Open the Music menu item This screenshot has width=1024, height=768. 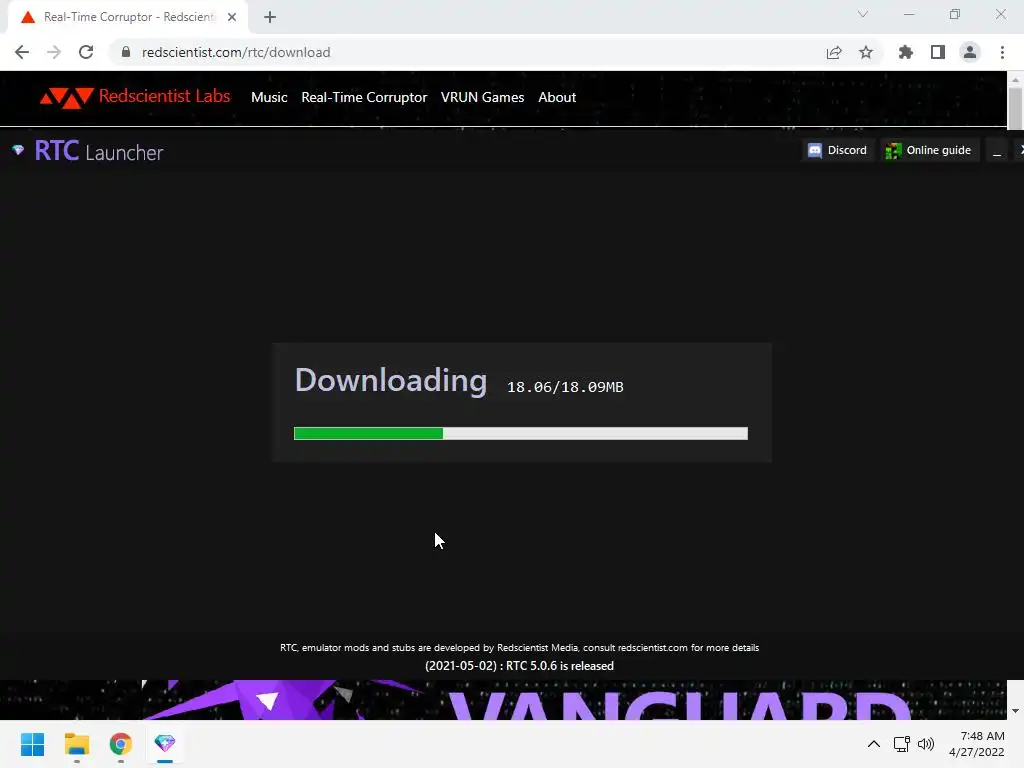tap(269, 97)
